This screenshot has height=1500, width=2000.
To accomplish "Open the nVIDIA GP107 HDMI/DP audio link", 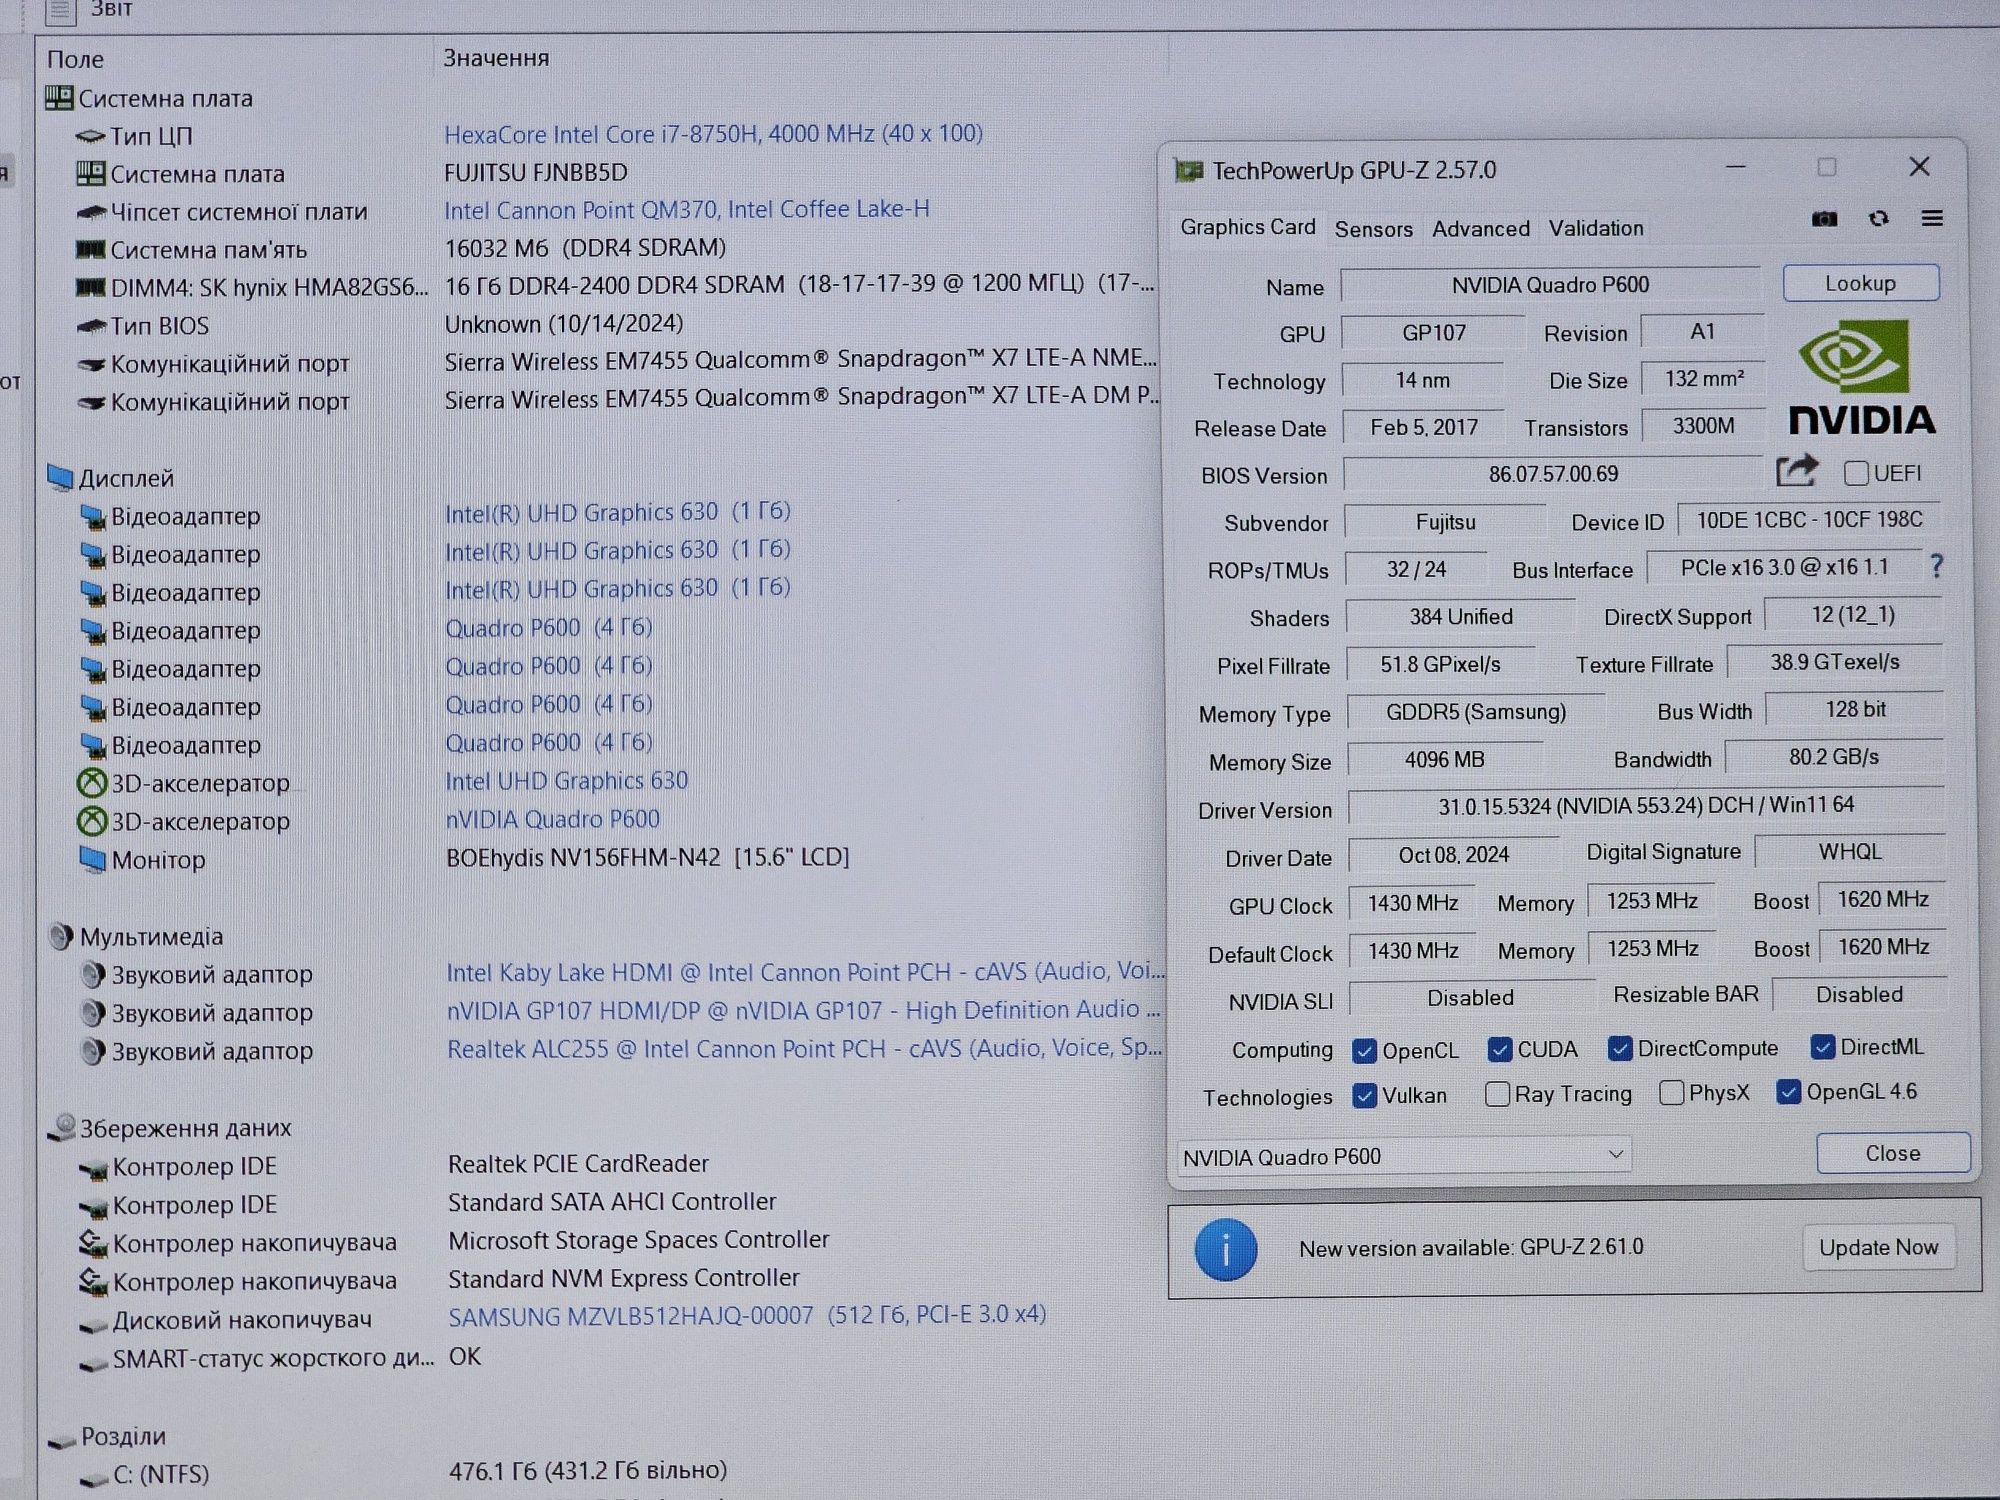I will tap(803, 1011).
